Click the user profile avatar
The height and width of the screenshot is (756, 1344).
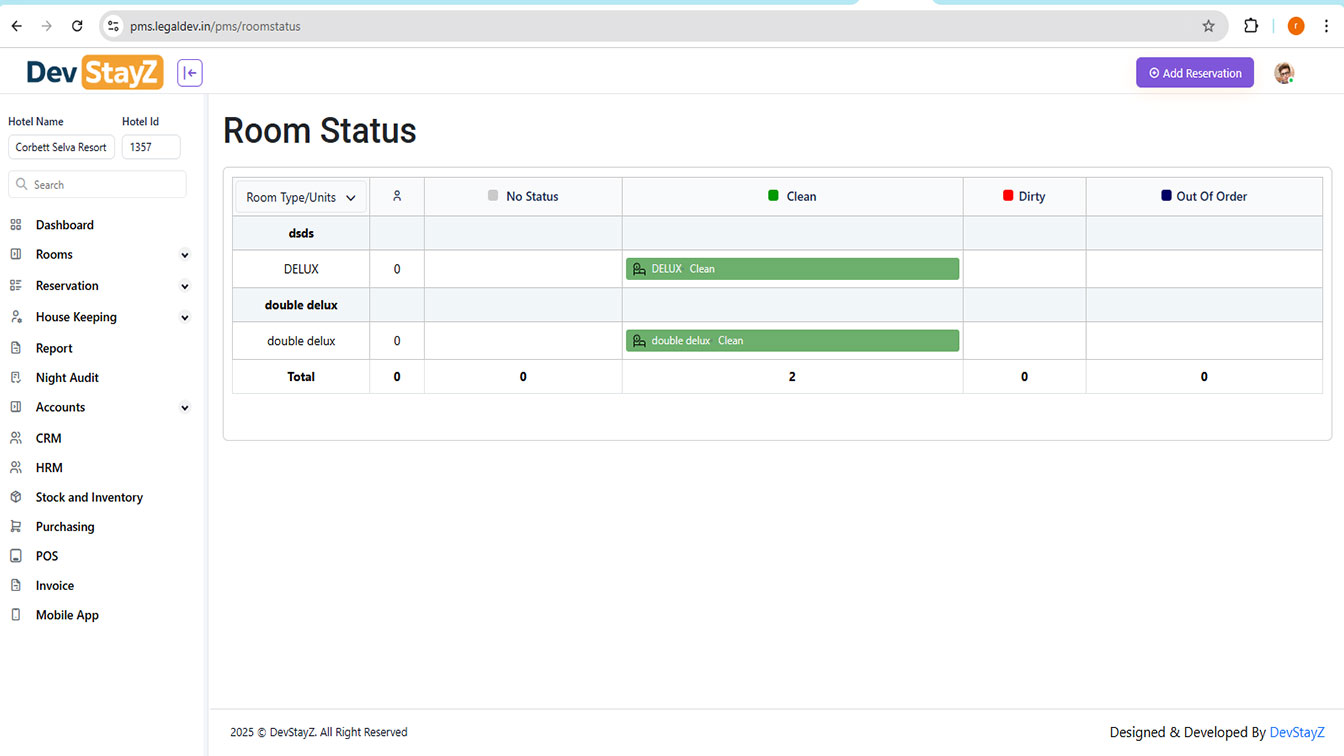click(x=1284, y=73)
